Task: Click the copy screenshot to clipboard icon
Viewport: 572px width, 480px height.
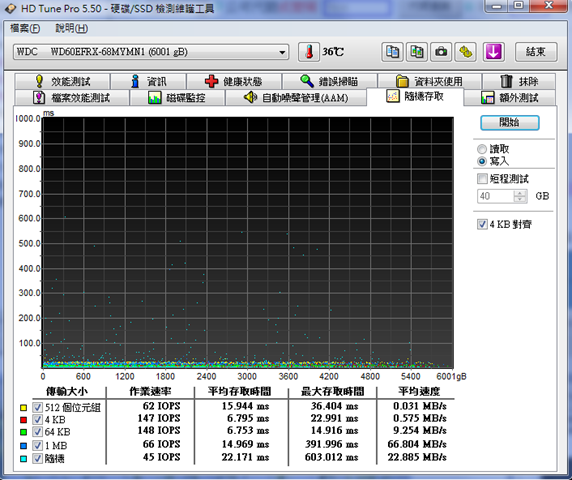Action: coord(417,52)
